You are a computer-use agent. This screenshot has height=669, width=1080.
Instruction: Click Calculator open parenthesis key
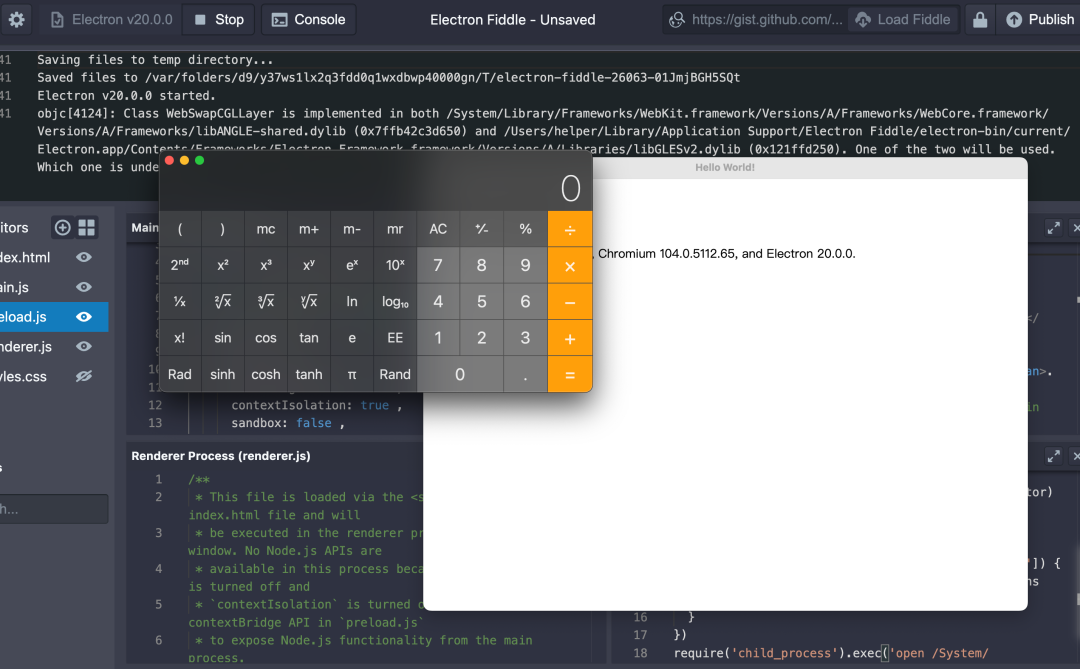coord(180,229)
